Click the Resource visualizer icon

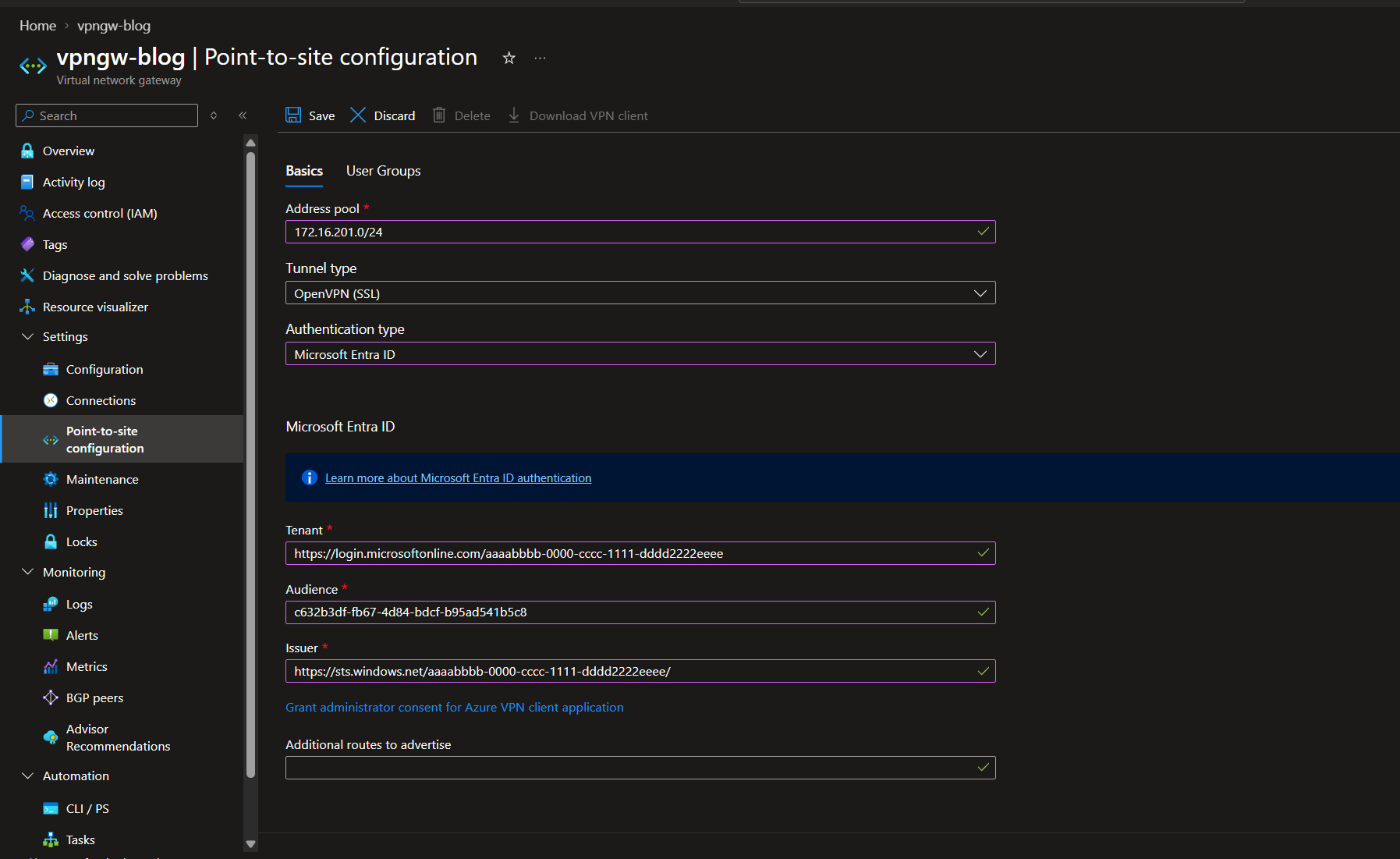27,307
